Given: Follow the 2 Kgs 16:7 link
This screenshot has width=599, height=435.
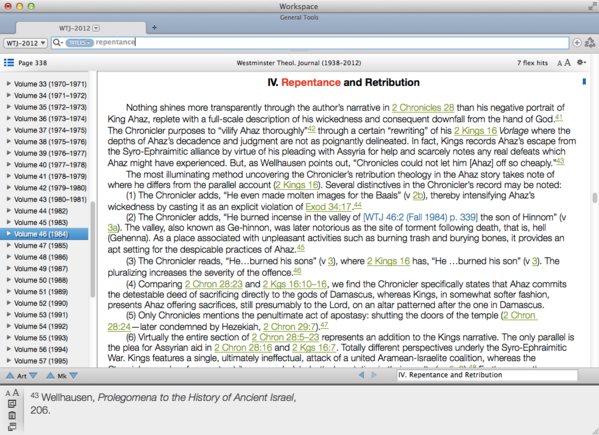Looking at the screenshot, I should [x=314, y=348].
